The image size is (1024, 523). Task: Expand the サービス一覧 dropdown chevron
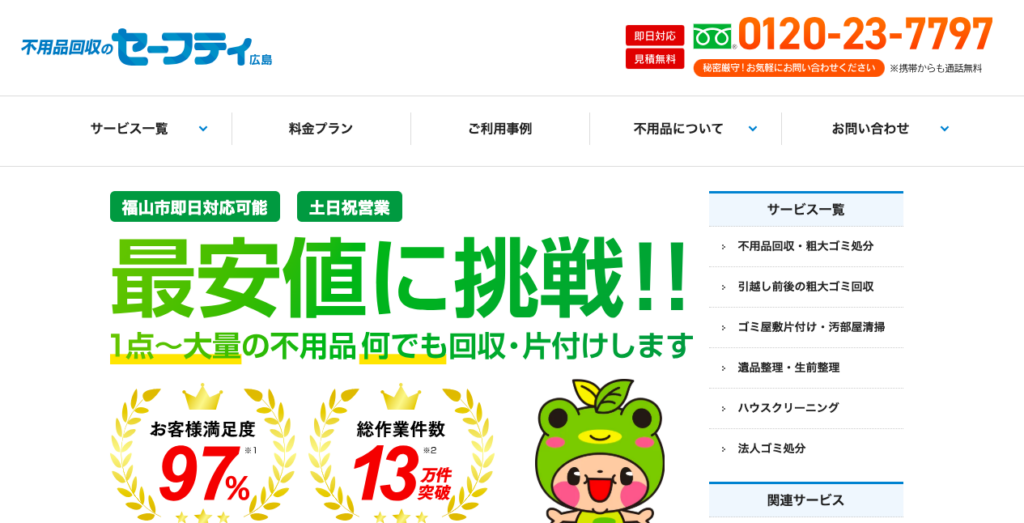tap(203, 129)
